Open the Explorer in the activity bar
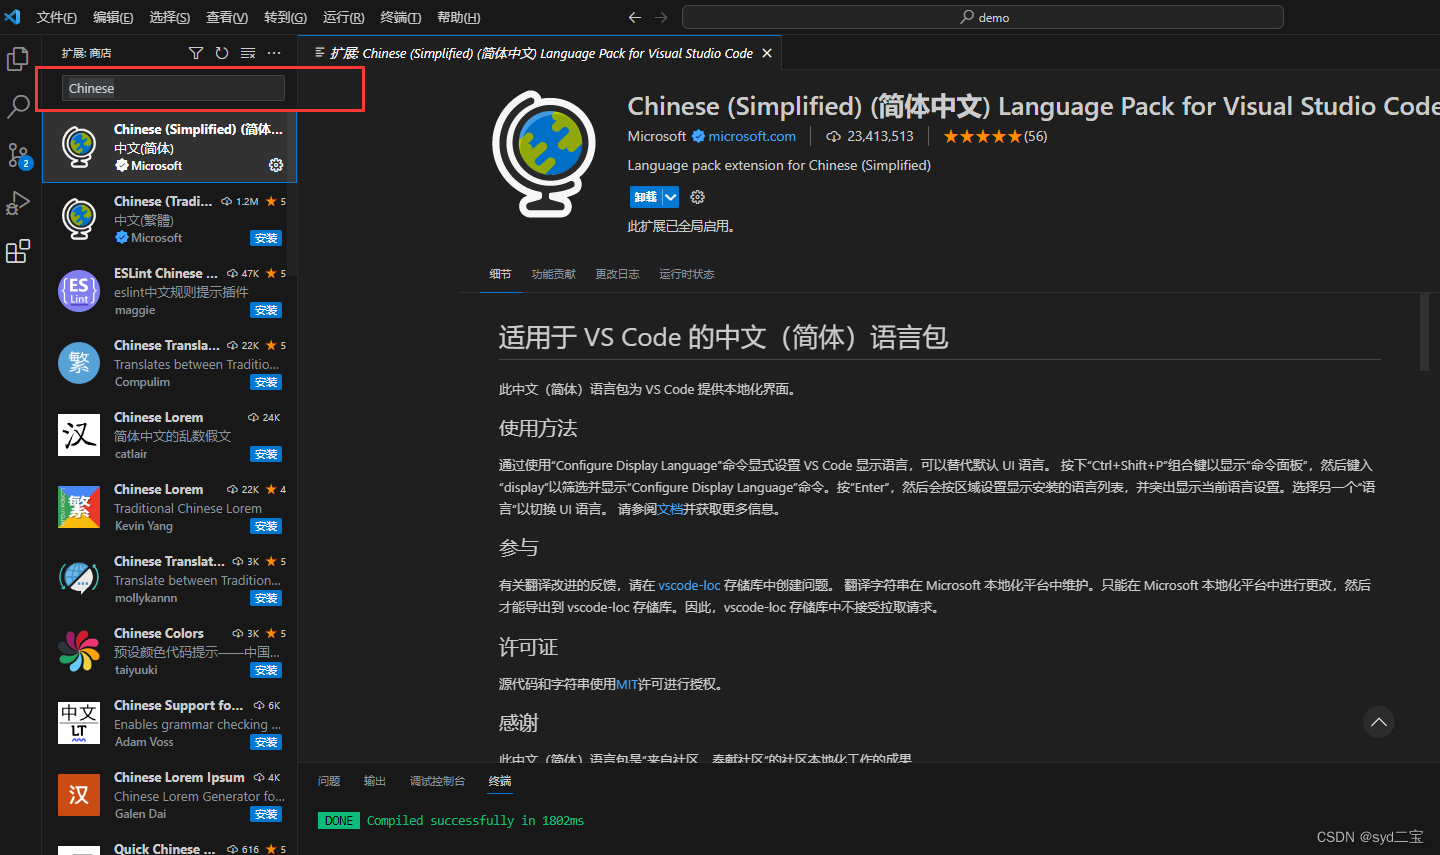1440x855 pixels. click(x=17, y=59)
